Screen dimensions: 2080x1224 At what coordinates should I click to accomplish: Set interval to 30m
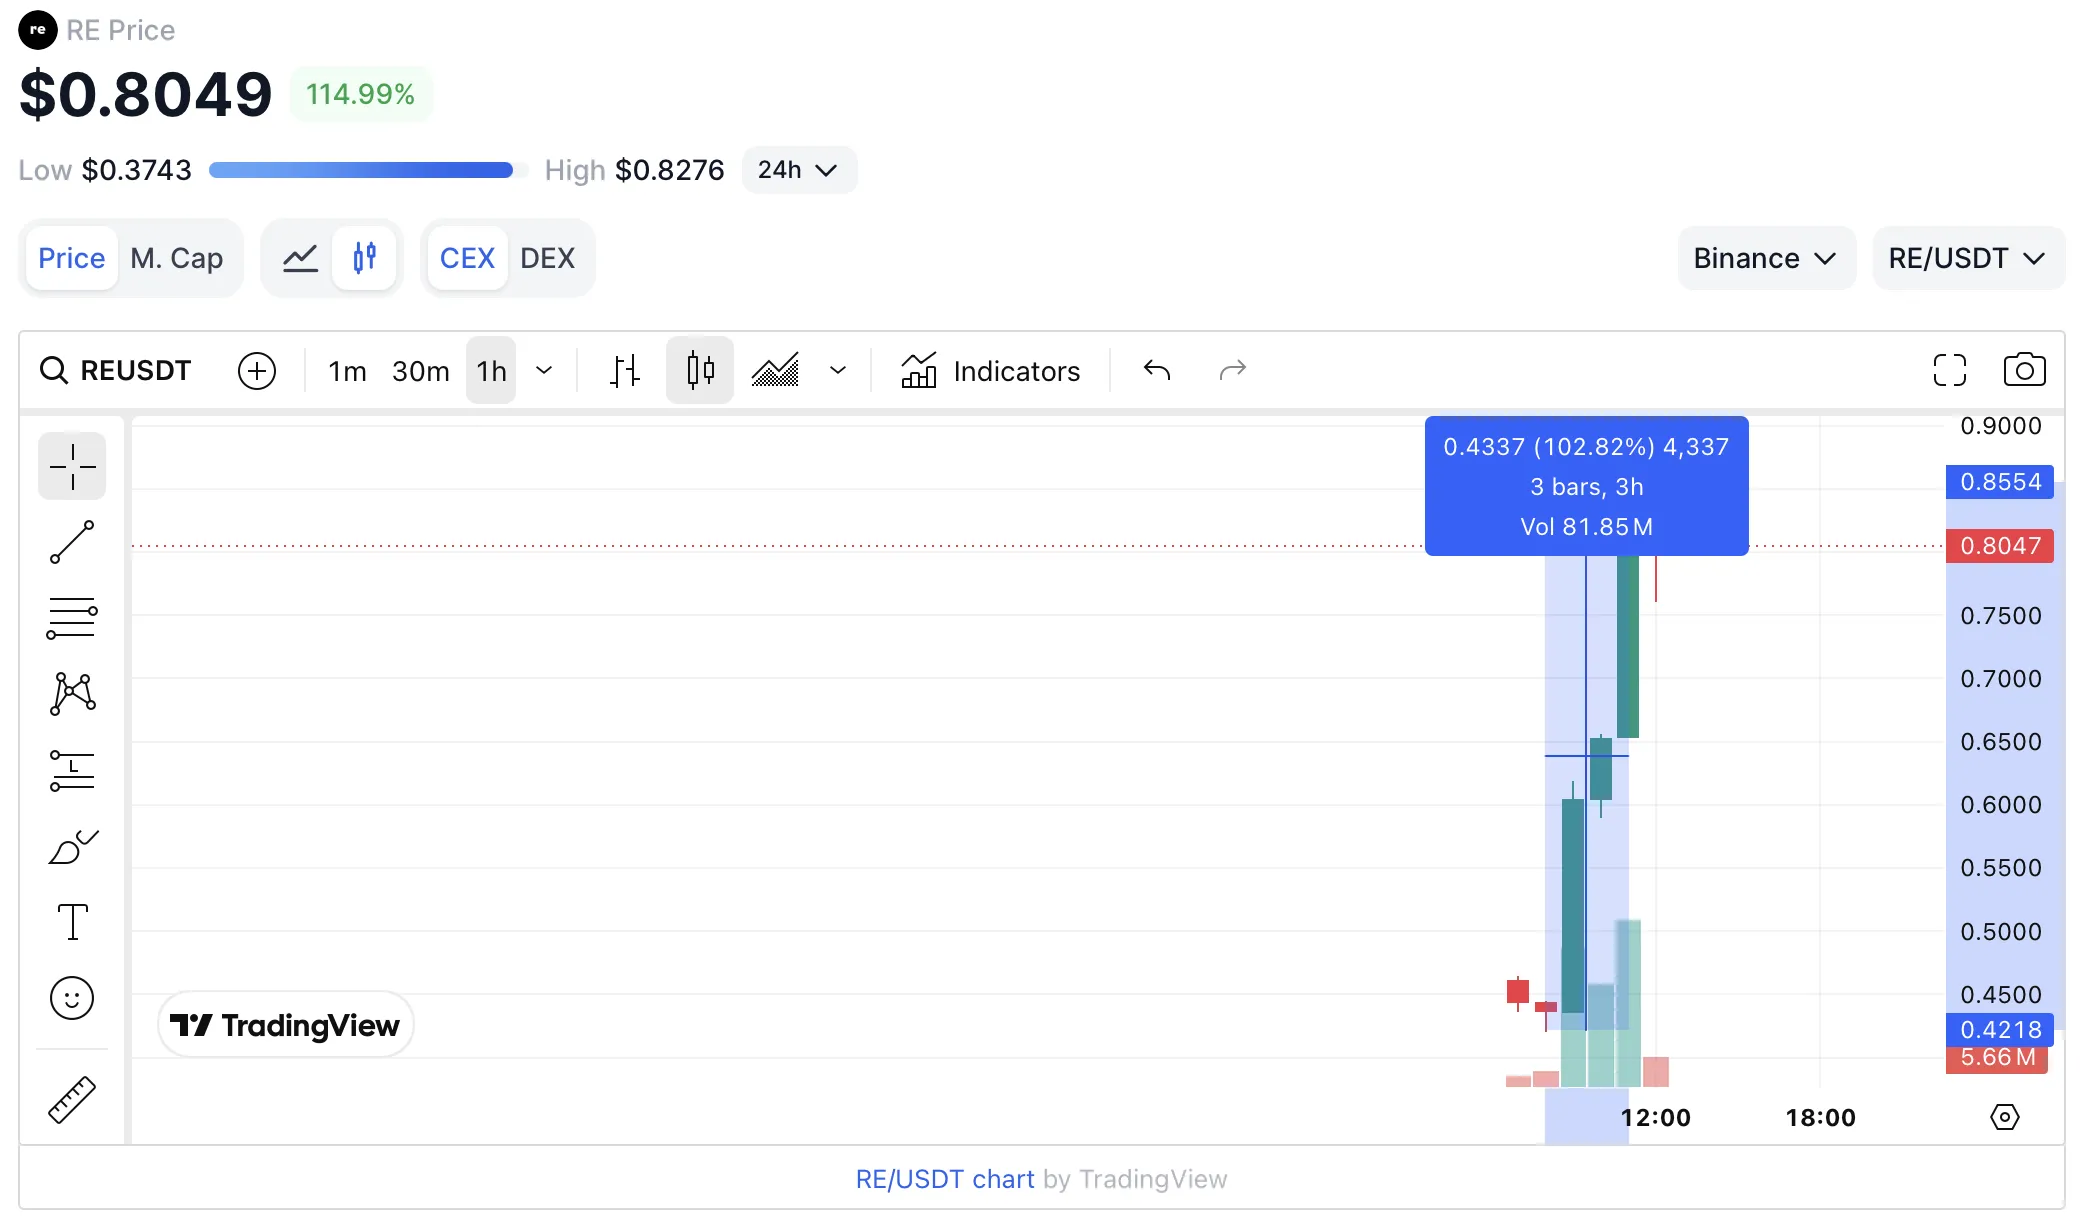coord(421,371)
